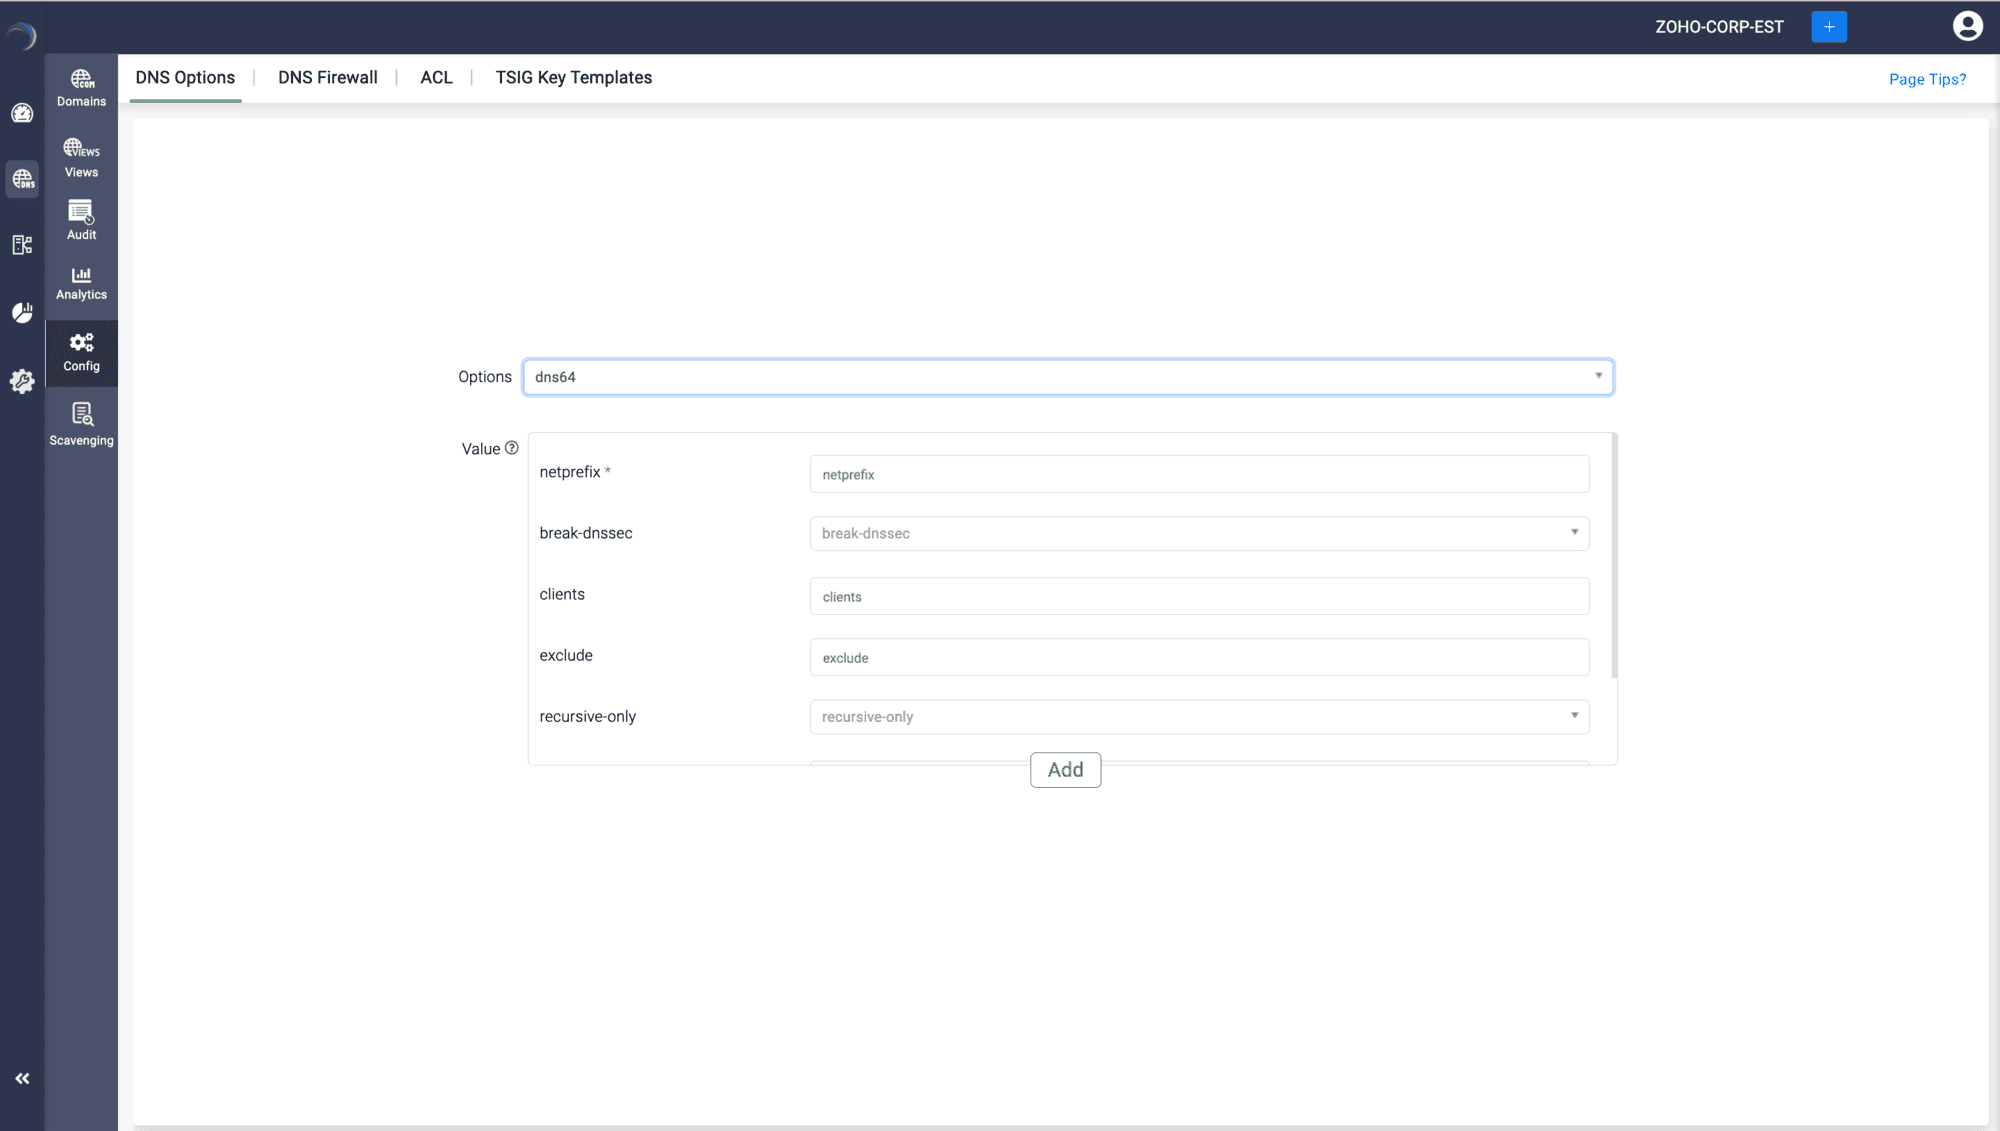Screen dimensions: 2000x1131
Task: Expand the Options dns64 dropdown
Action: coord(1067,377)
